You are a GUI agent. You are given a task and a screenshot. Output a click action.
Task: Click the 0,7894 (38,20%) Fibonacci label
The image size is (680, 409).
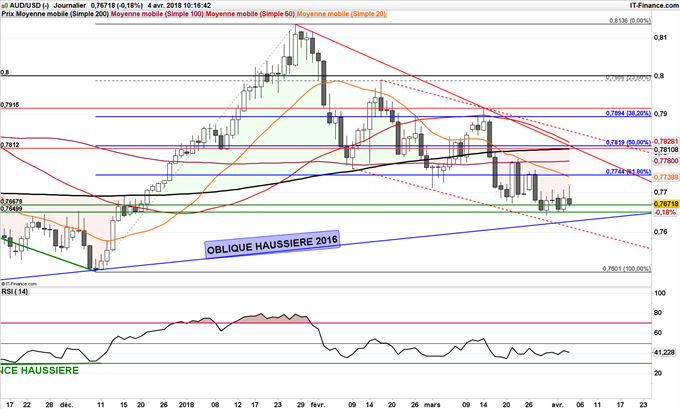[628, 113]
